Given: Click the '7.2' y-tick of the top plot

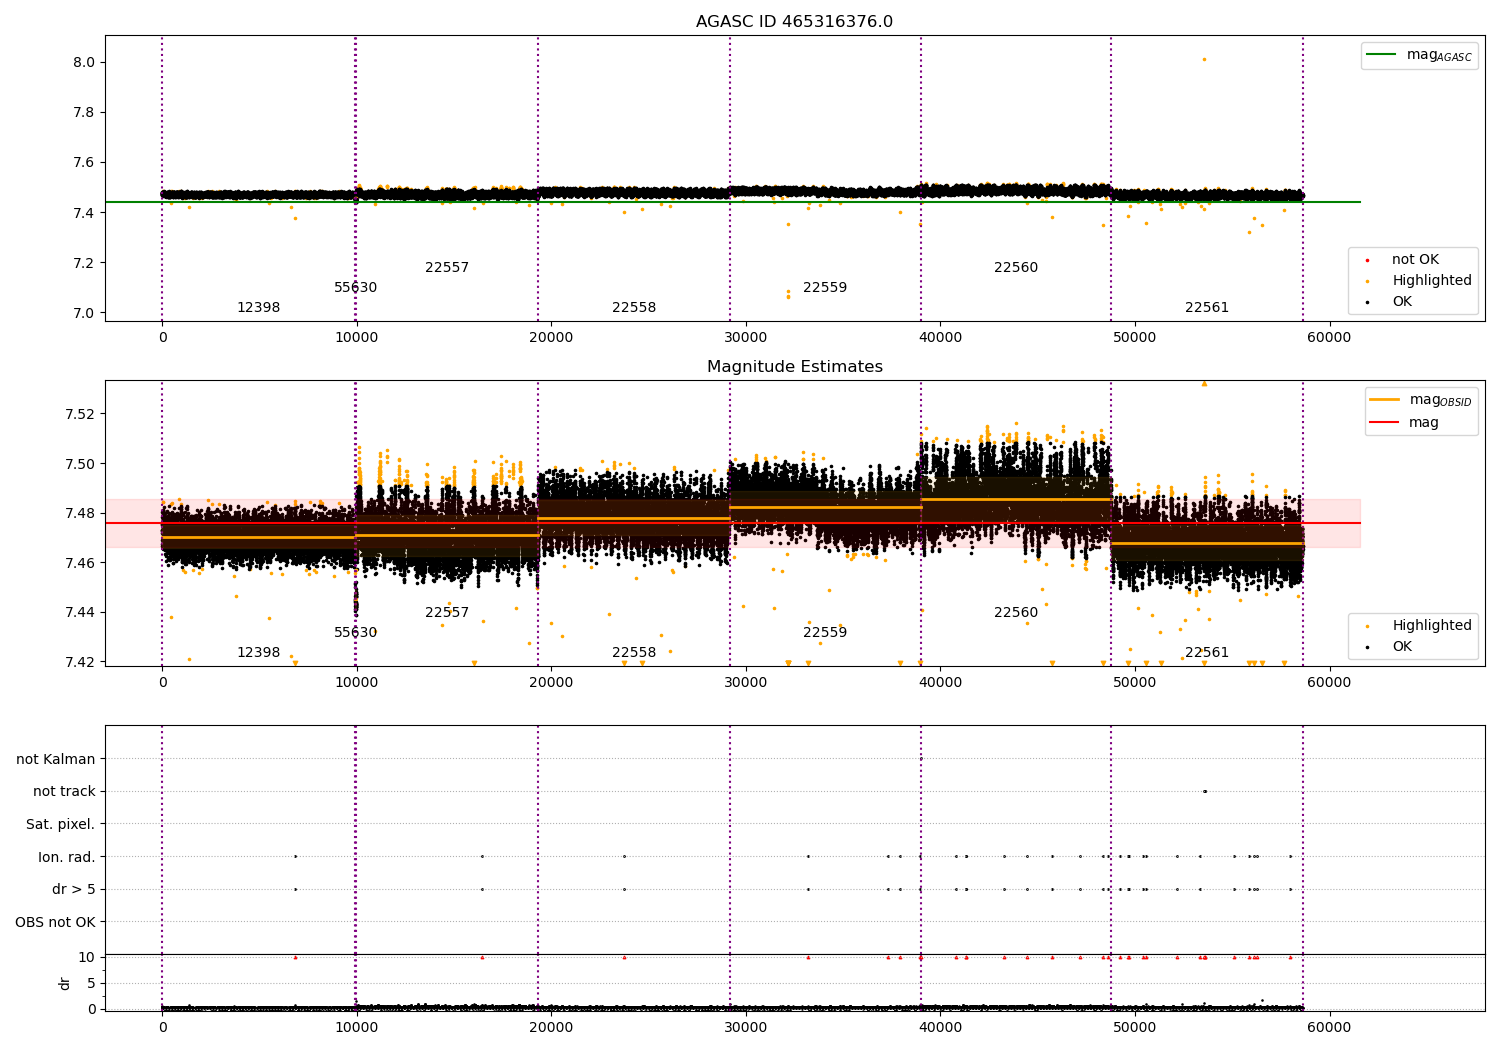Looking at the screenshot, I should coord(84,263).
